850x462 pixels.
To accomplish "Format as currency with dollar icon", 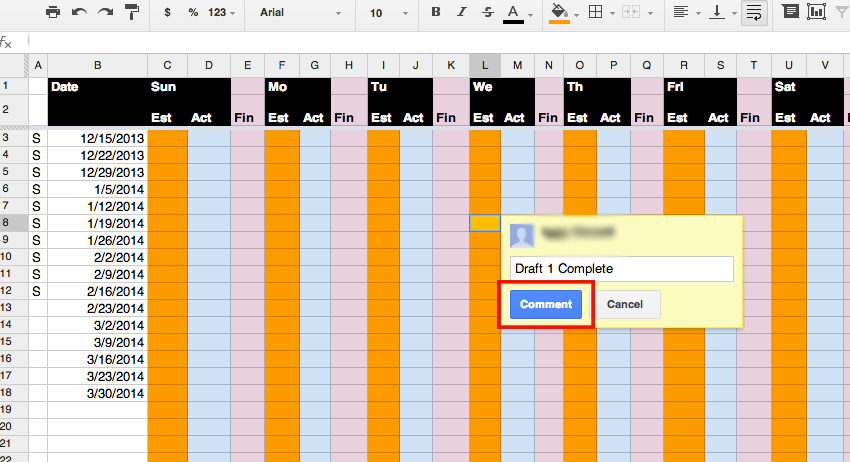I will pyautogui.click(x=168, y=12).
